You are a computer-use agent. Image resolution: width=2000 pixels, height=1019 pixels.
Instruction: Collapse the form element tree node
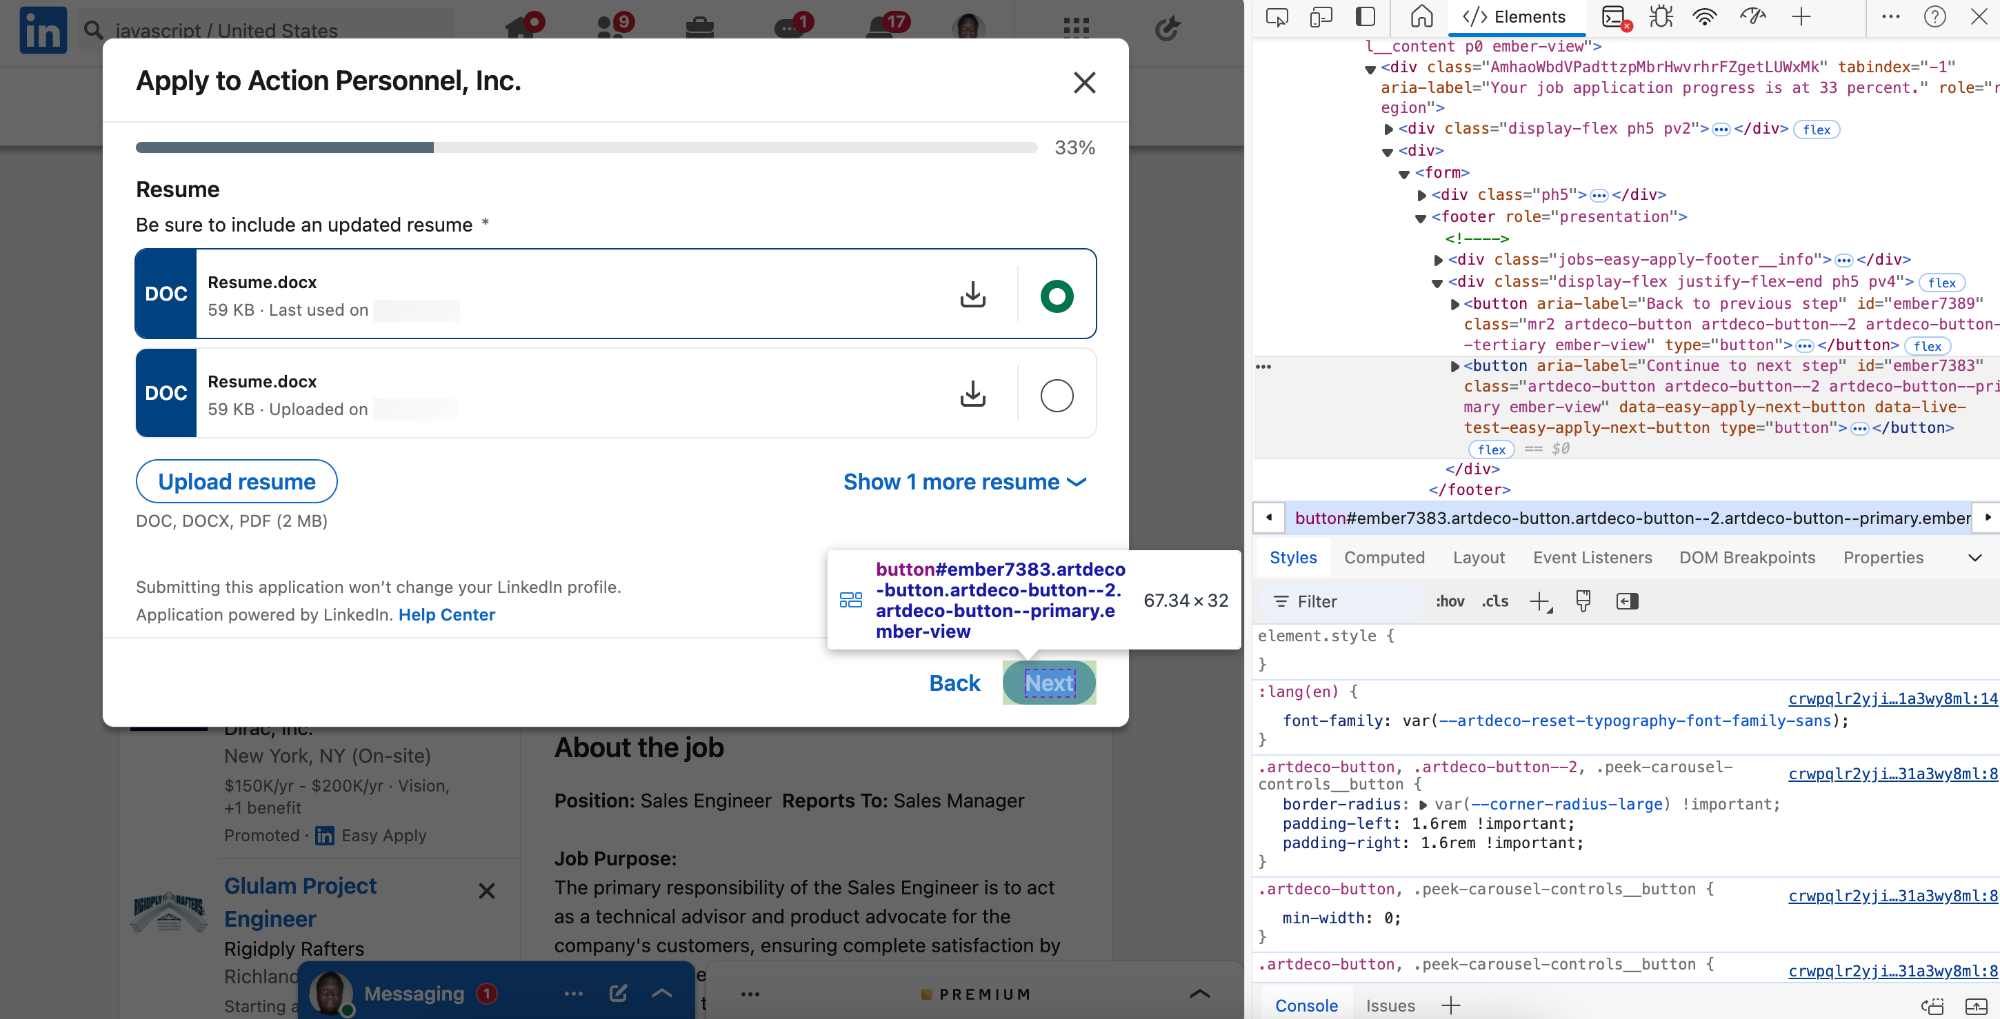(1404, 173)
